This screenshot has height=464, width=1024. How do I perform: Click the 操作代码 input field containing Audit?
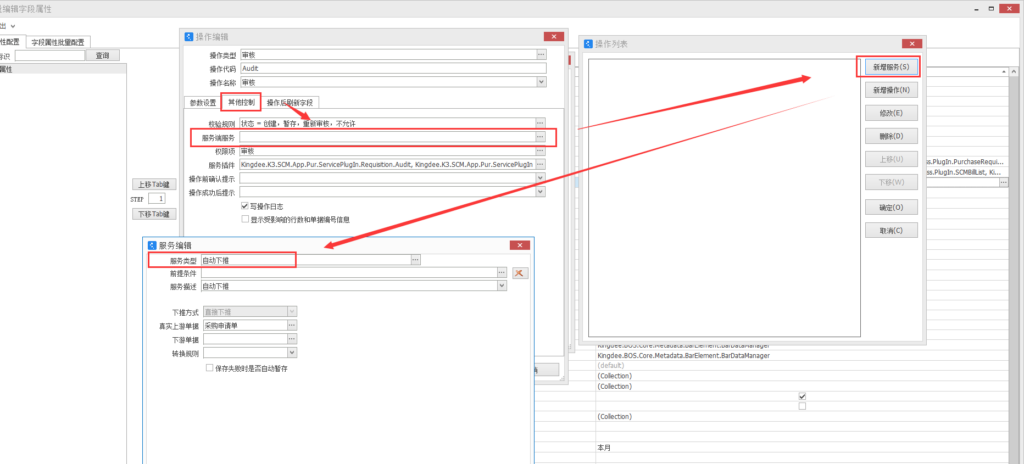tap(390, 68)
